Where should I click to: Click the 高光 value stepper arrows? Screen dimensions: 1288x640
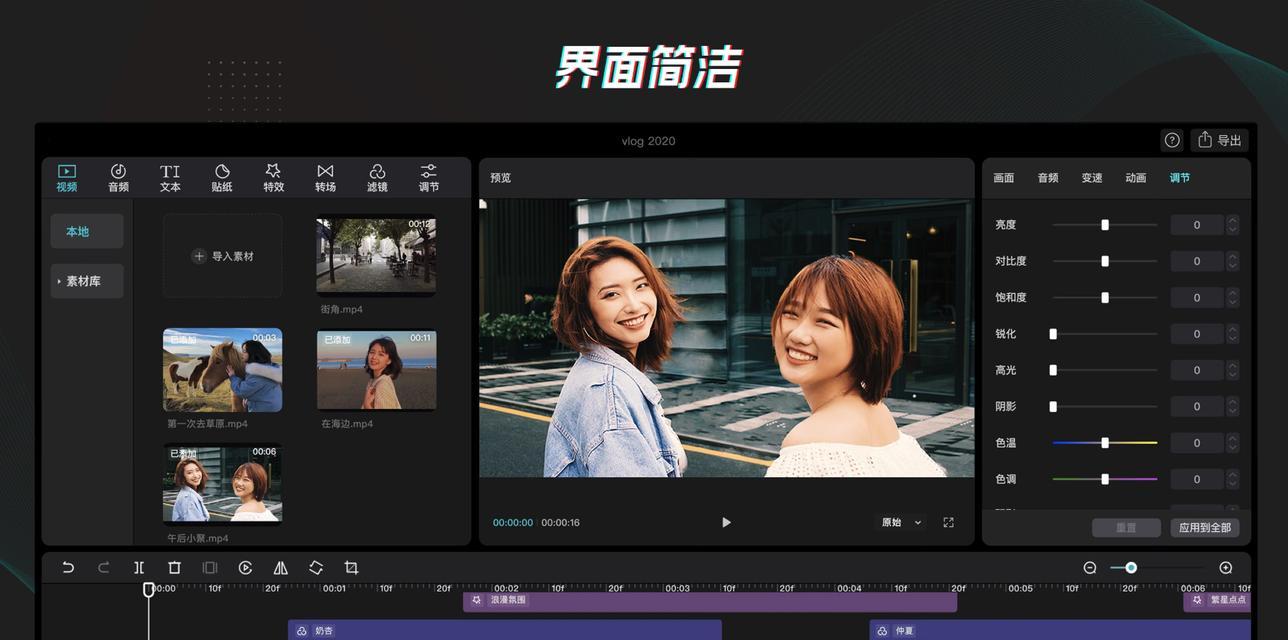pyautogui.click(x=1233, y=370)
